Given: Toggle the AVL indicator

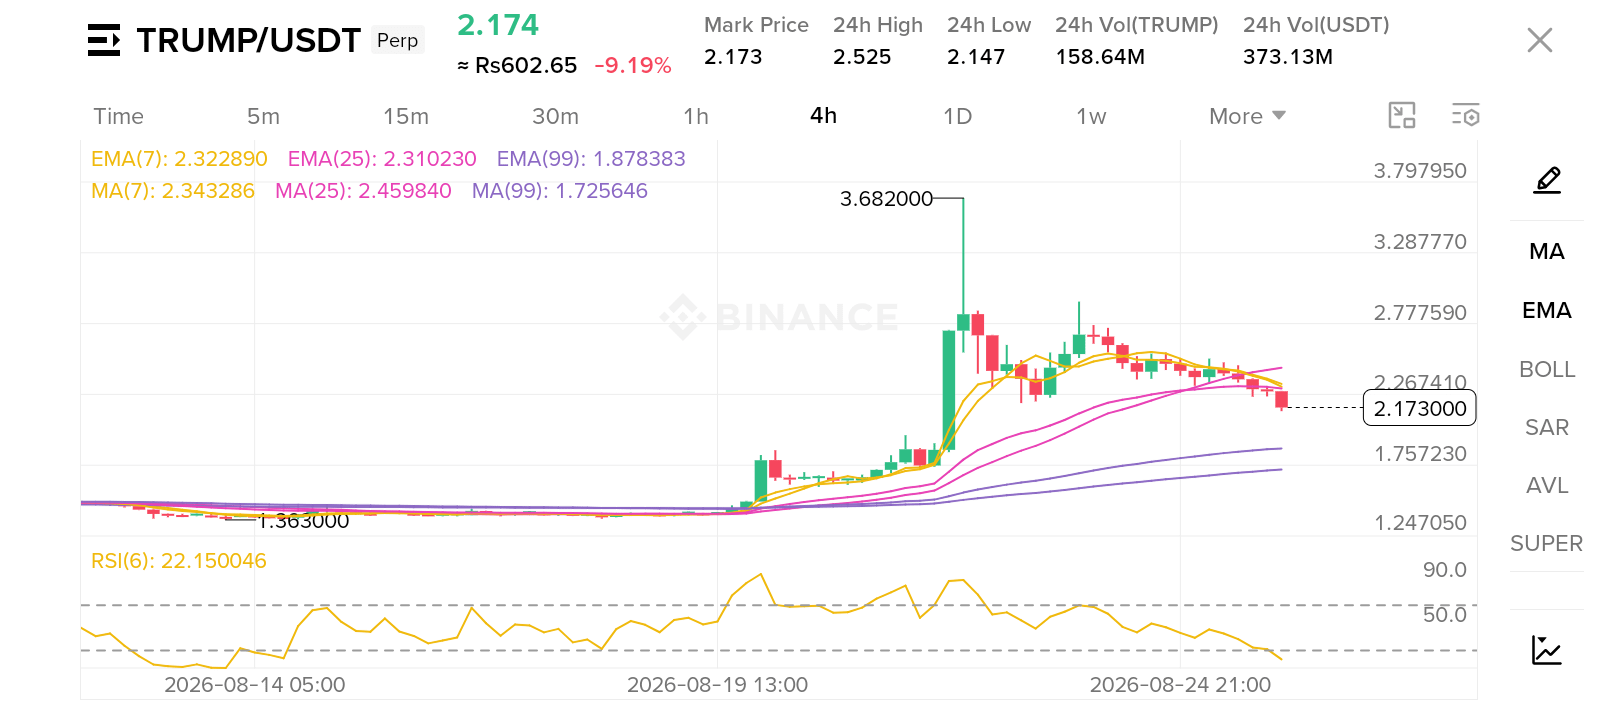Looking at the screenshot, I should click(x=1547, y=485).
